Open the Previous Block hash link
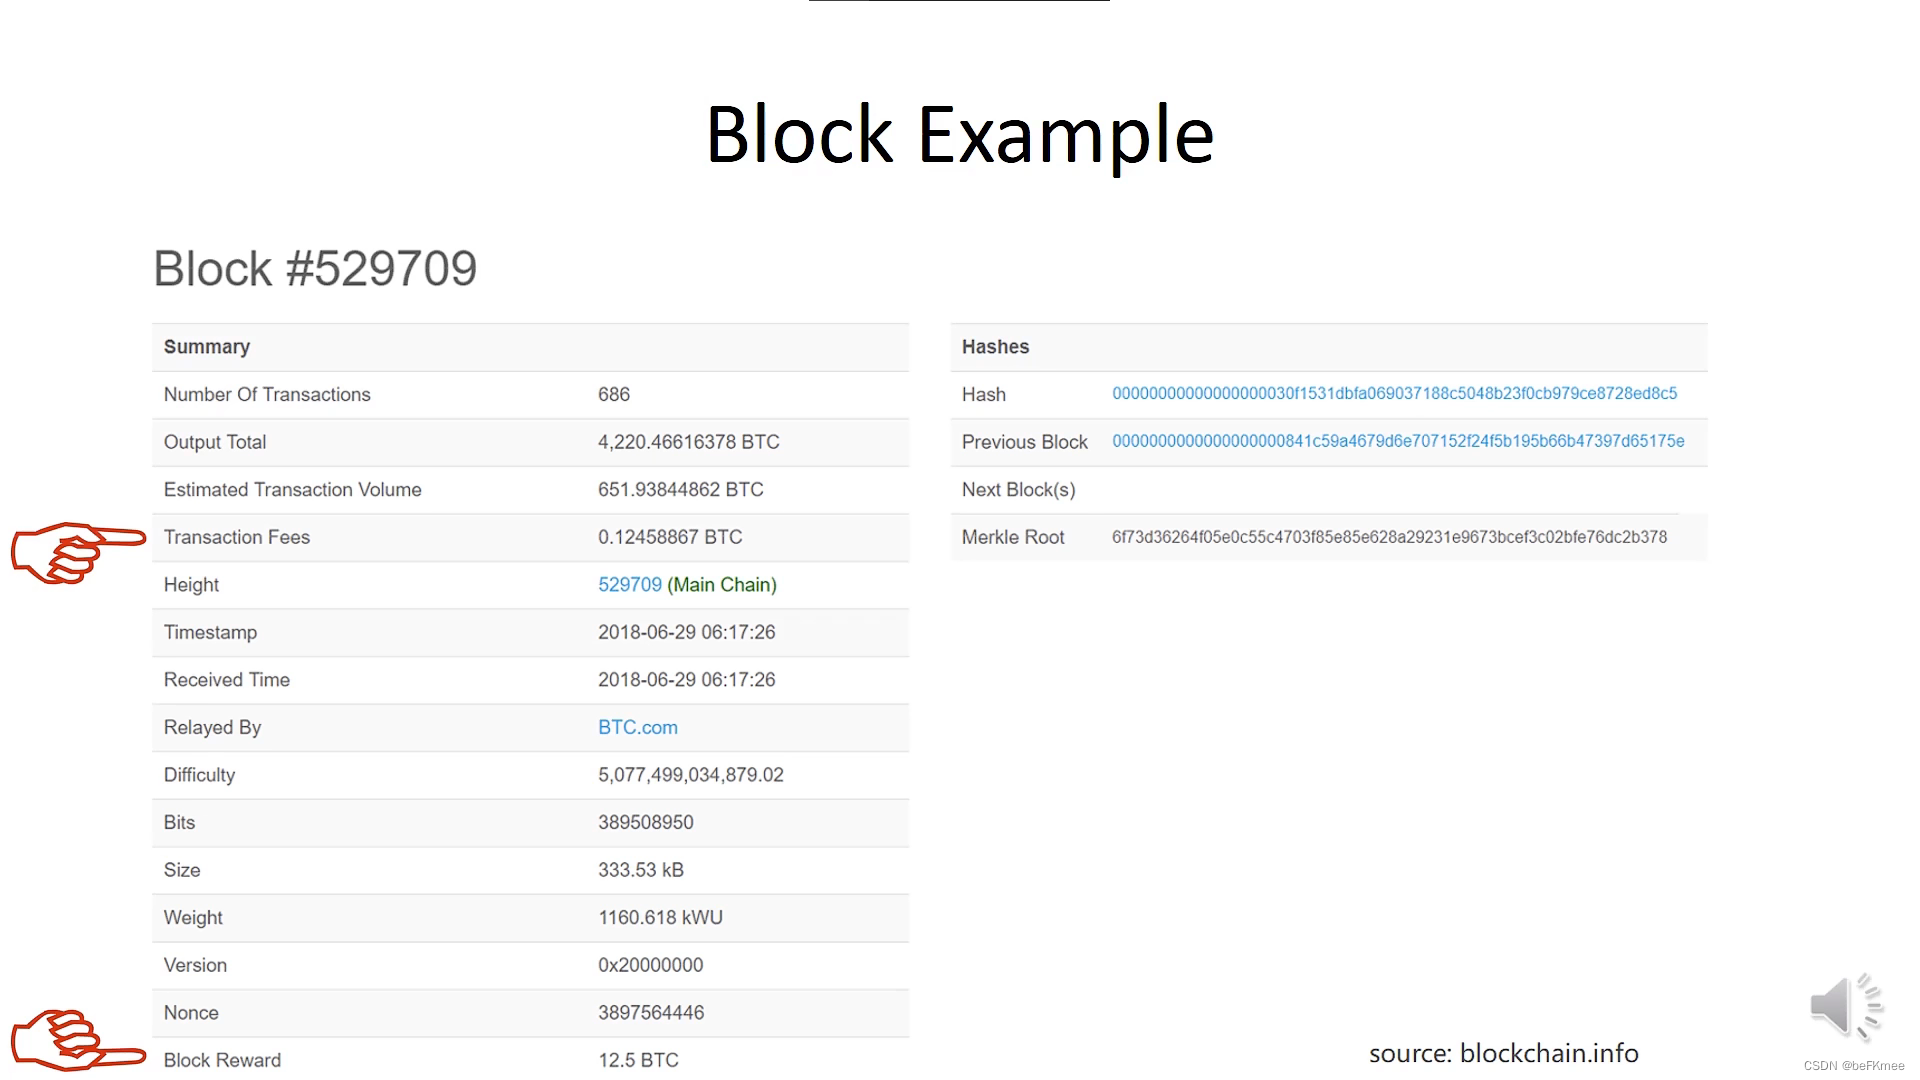Viewport: 1920px width, 1080px height. (1398, 441)
